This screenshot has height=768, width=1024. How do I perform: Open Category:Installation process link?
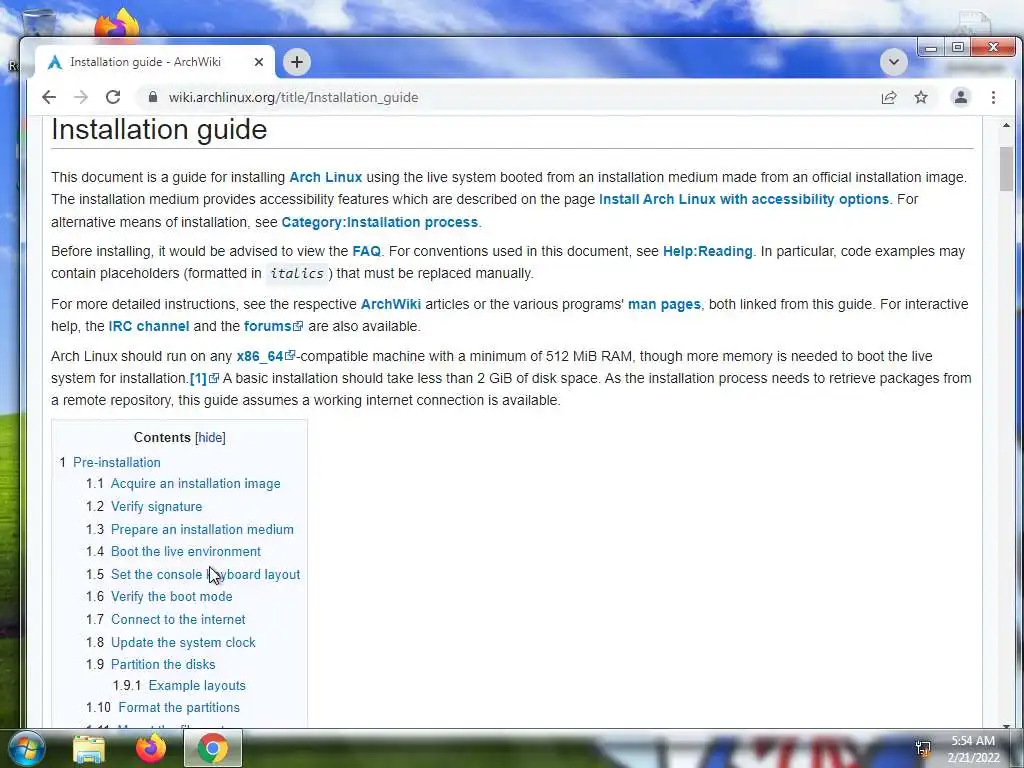tap(379, 222)
